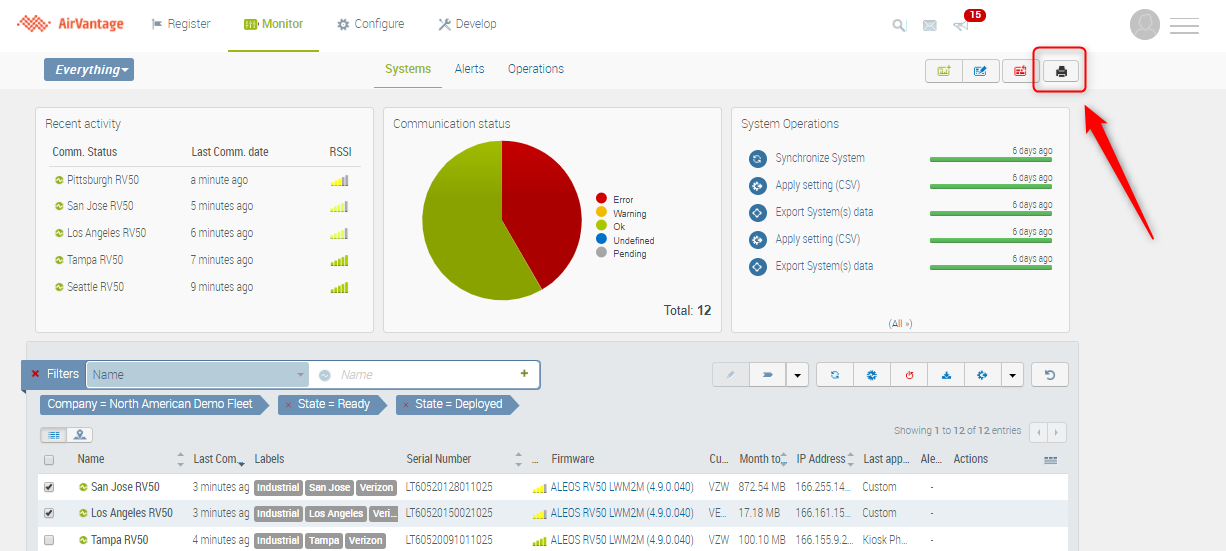Click the envelope messages icon
Image resolution: width=1226 pixels, height=551 pixels.
pos(930,25)
